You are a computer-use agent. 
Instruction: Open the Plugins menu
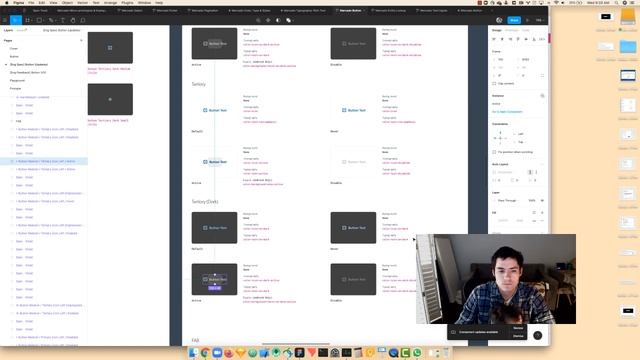pos(127,2)
